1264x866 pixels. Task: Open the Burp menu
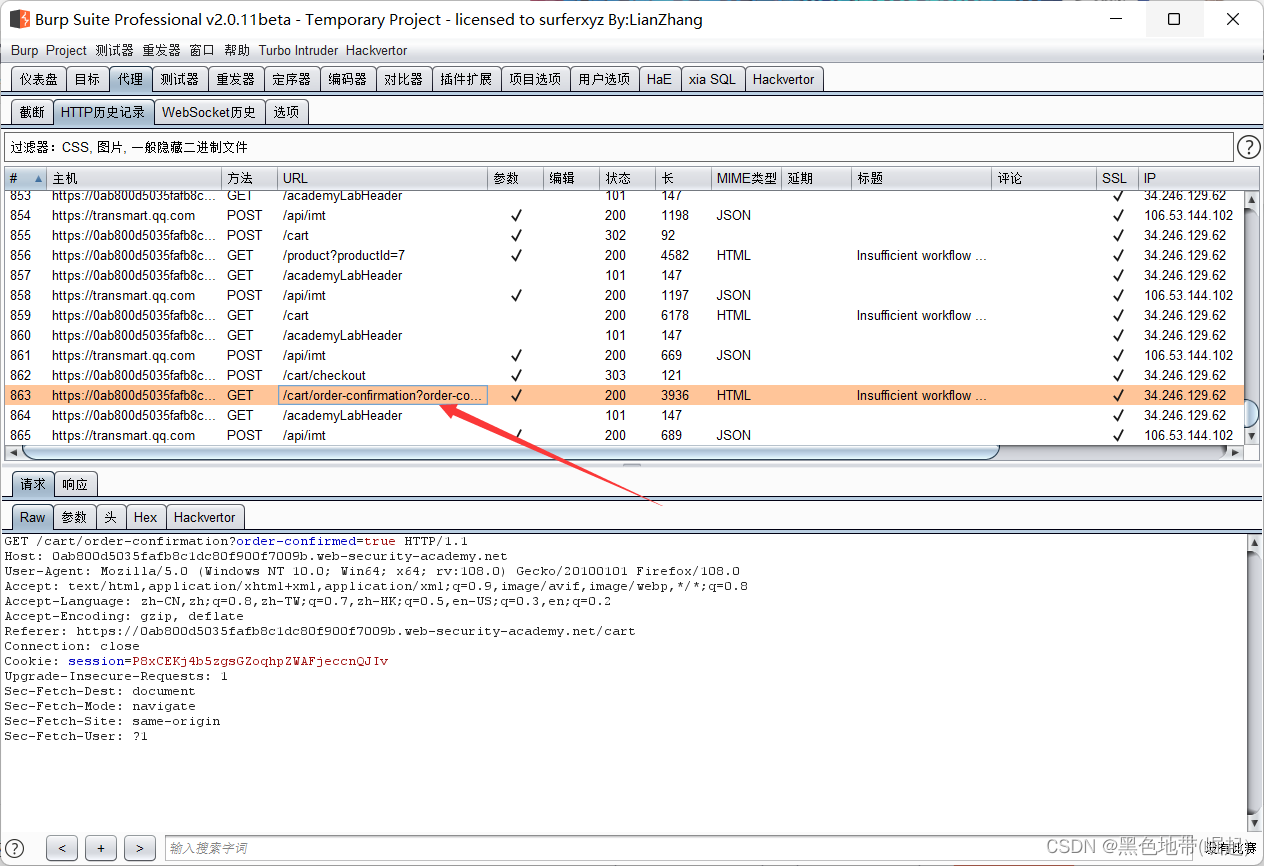click(x=24, y=50)
